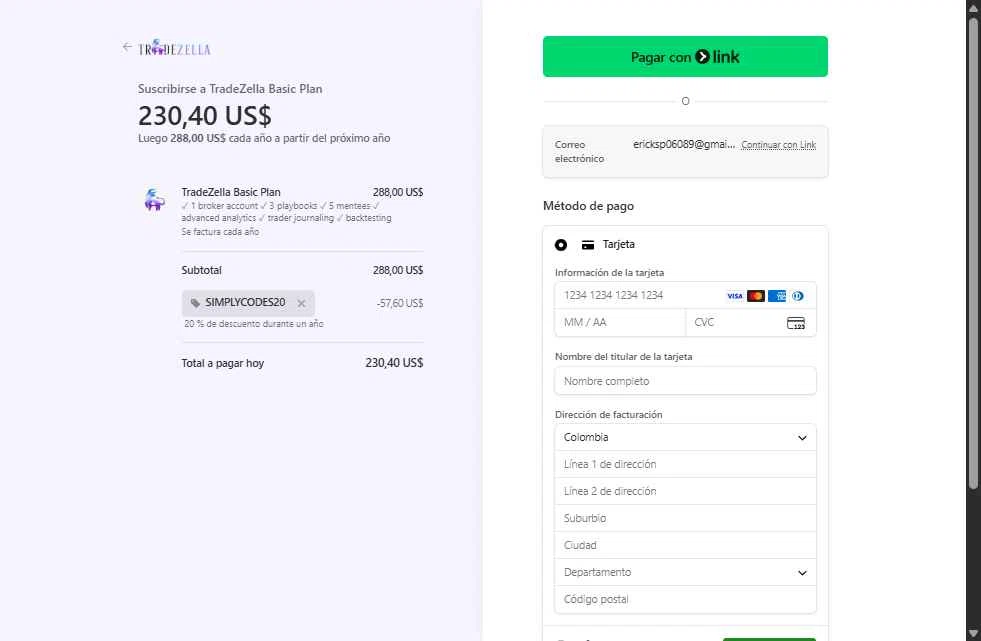Click the TradeZella Basic Plan product image
Viewport: 981px width, 641px height.
(x=155, y=199)
